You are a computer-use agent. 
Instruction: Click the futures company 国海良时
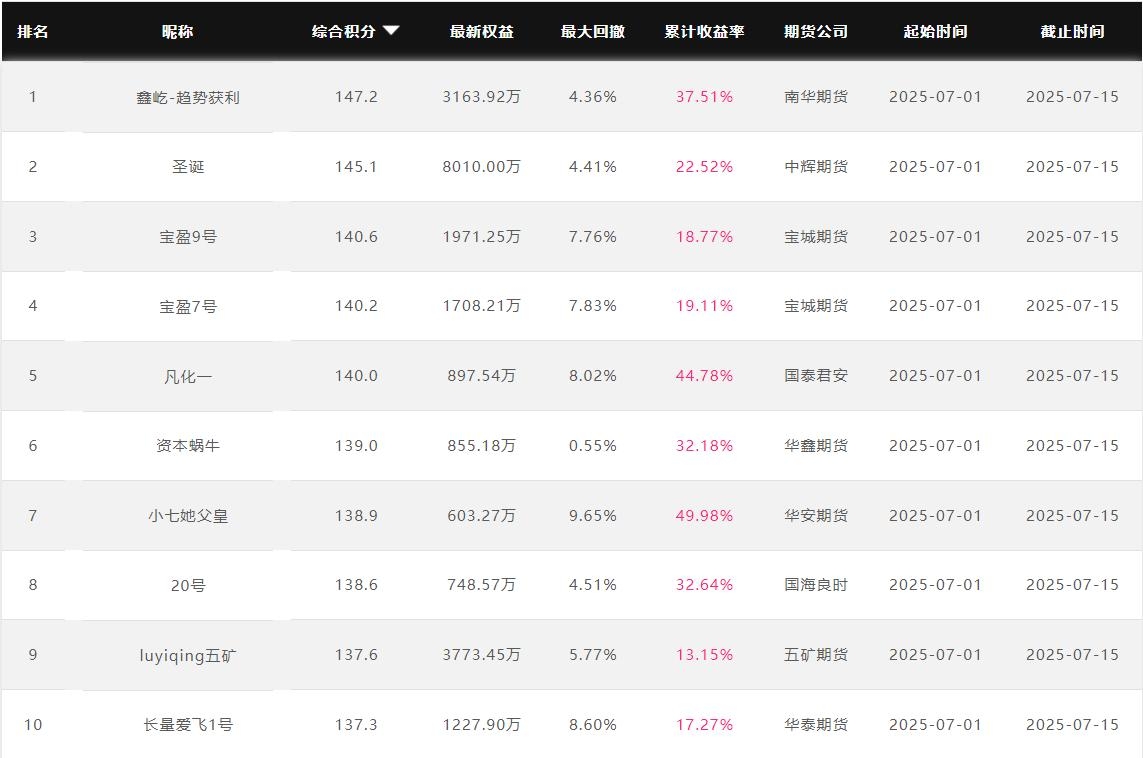[816, 585]
